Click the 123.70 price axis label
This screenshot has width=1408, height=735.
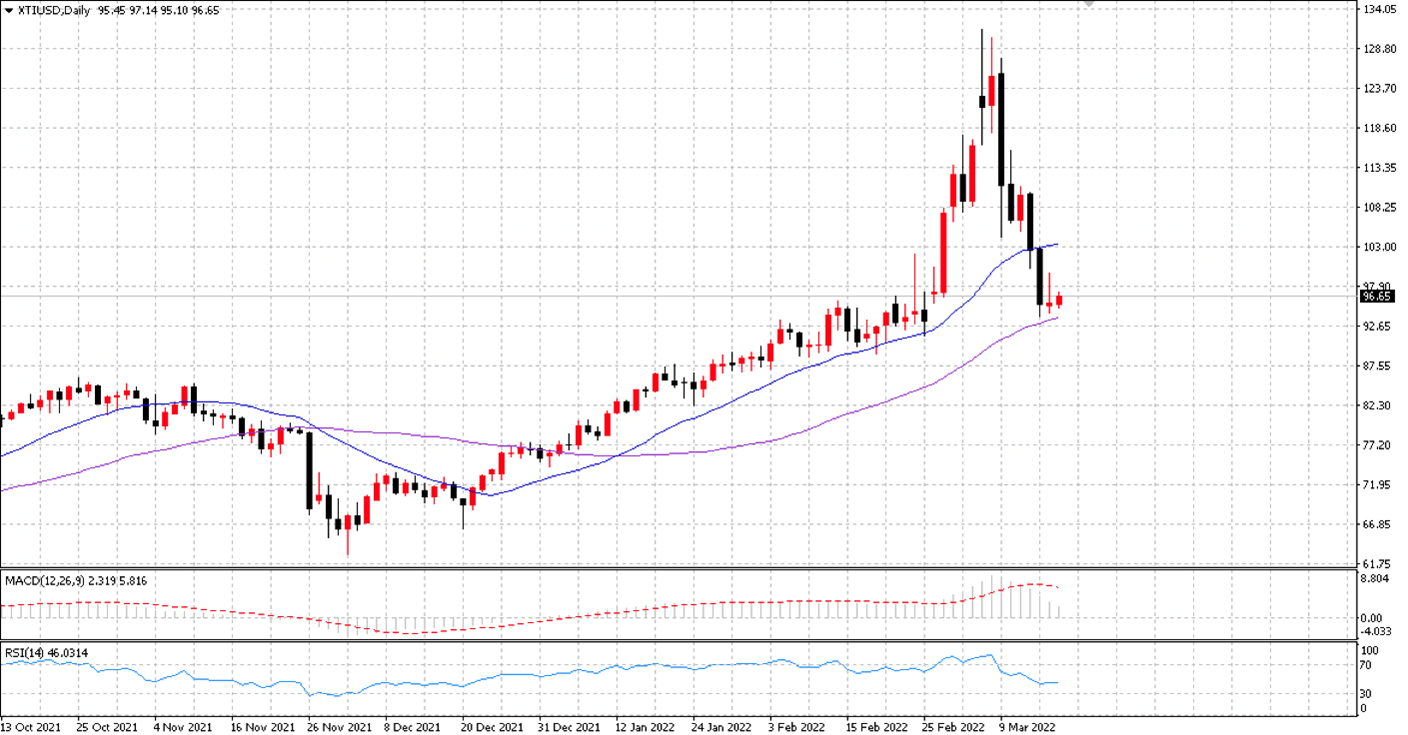[x=1380, y=89]
